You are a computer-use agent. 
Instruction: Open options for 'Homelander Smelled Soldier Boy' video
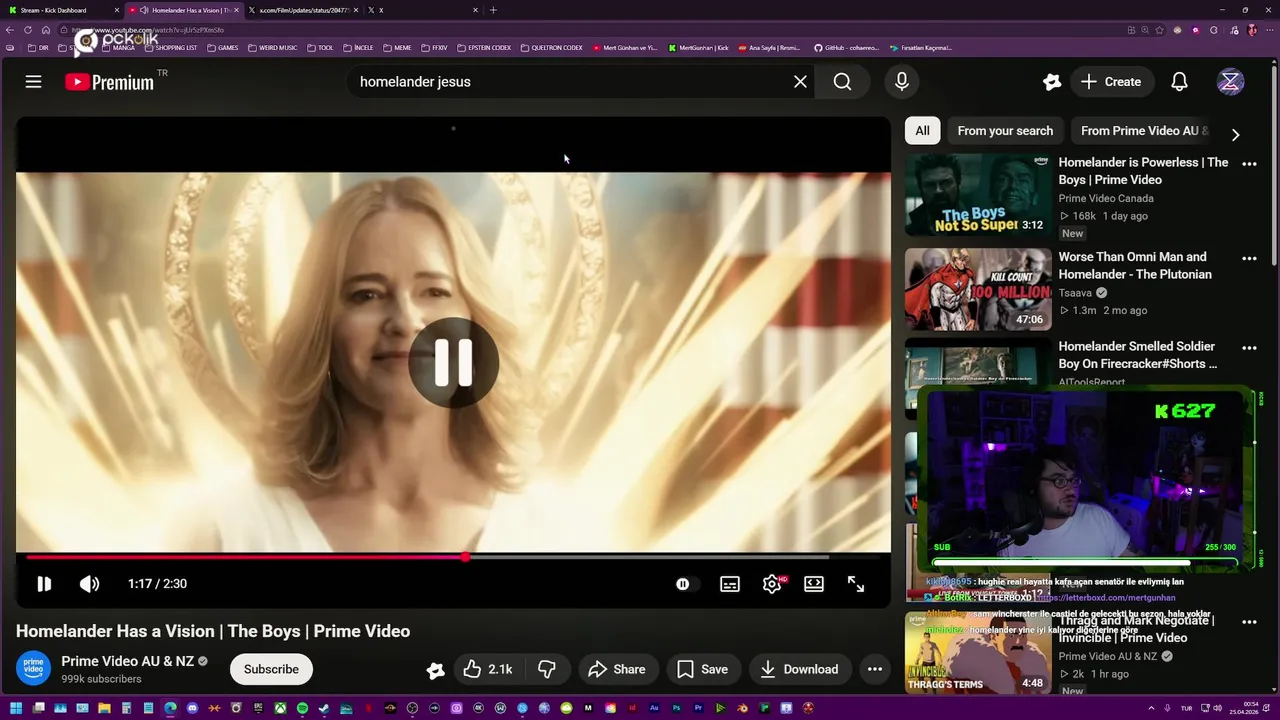[1249, 348]
